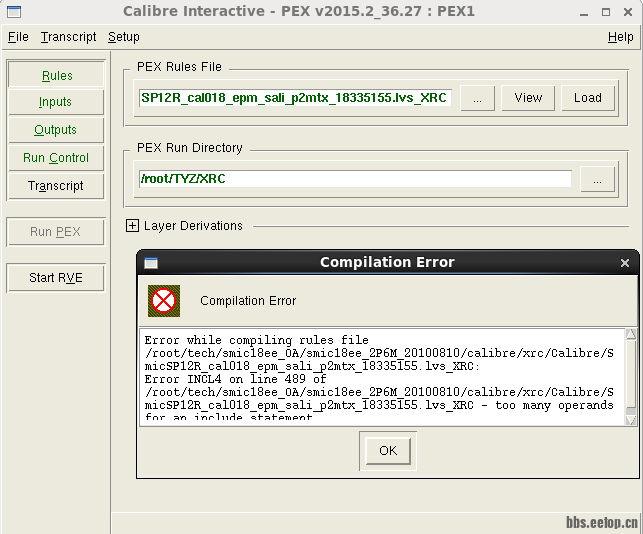Screen dimensions: 643x534
Task: Open the Help menu
Action: click(620, 37)
